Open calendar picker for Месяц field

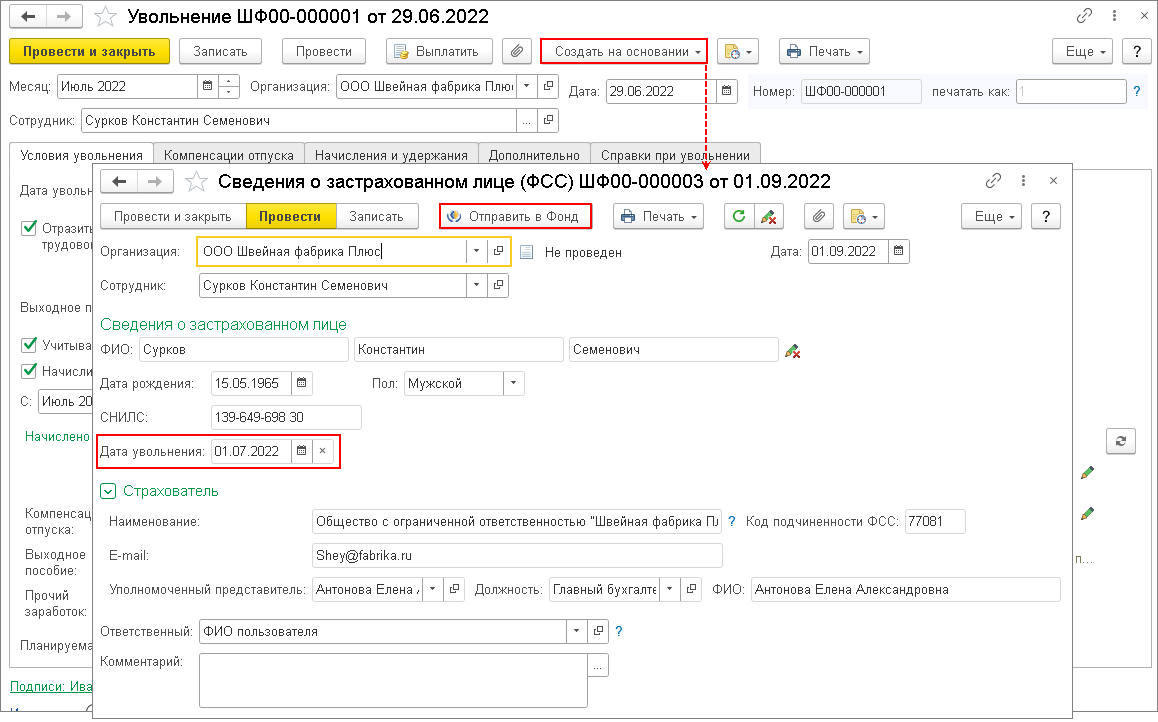pos(208,86)
